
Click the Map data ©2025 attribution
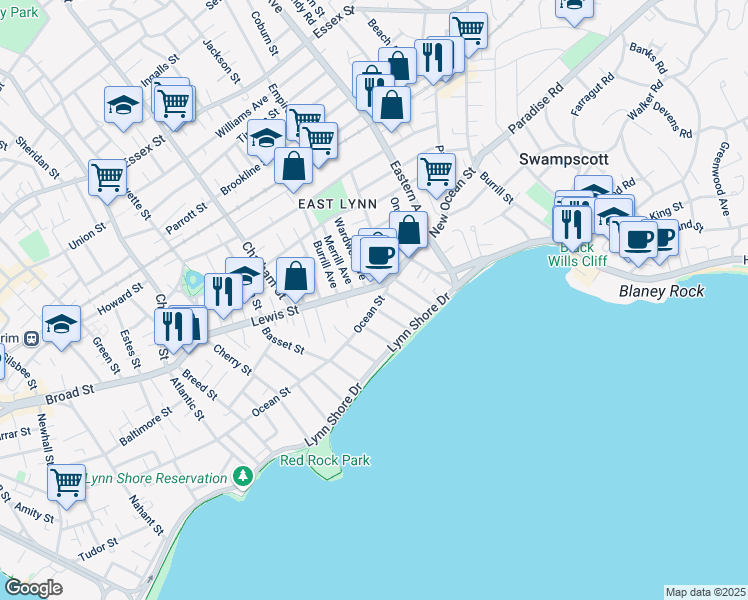705,592
